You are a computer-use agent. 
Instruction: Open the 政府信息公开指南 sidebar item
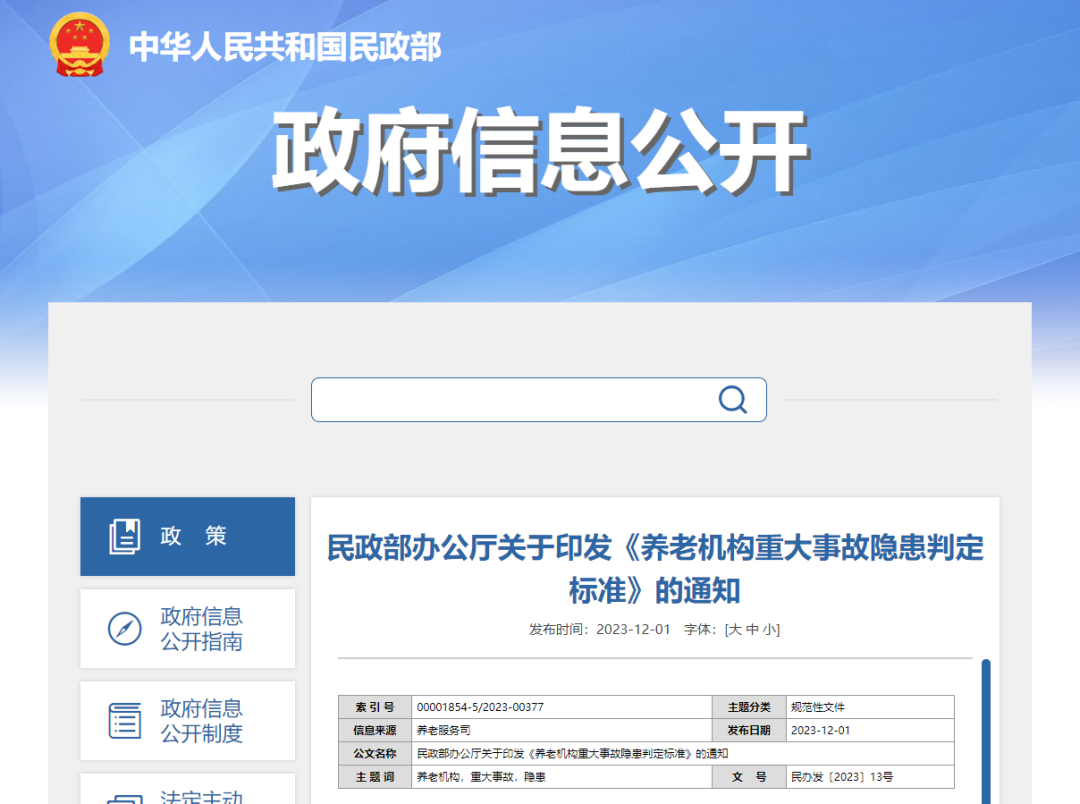(201, 629)
